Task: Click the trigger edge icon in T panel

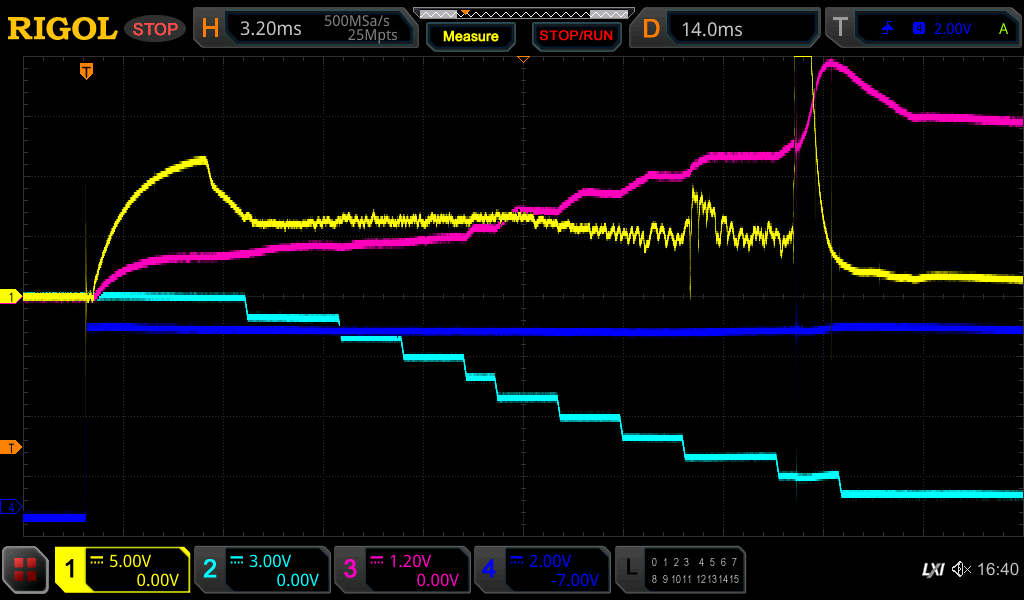Action: click(x=888, y=29)
